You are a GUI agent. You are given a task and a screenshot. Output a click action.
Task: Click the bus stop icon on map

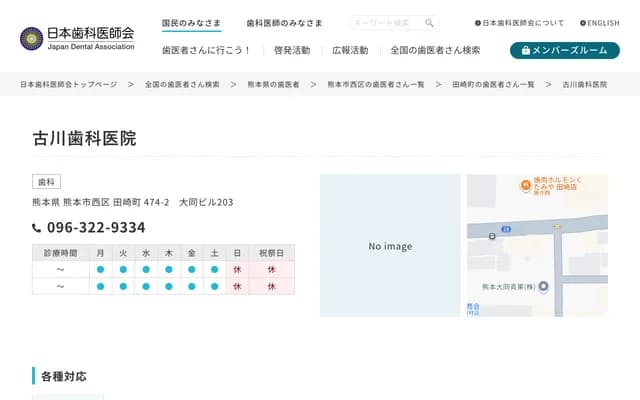tap(492, 237)
